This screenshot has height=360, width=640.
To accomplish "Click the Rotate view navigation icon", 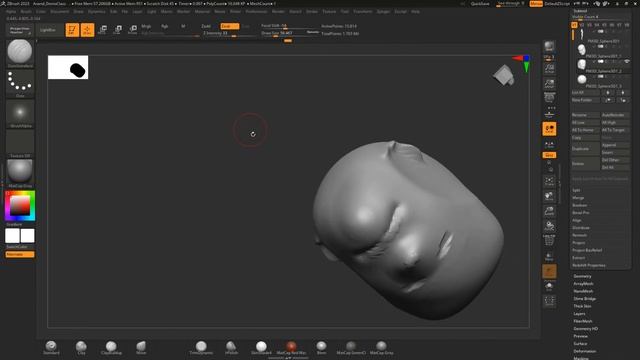I will pos(549,226).
